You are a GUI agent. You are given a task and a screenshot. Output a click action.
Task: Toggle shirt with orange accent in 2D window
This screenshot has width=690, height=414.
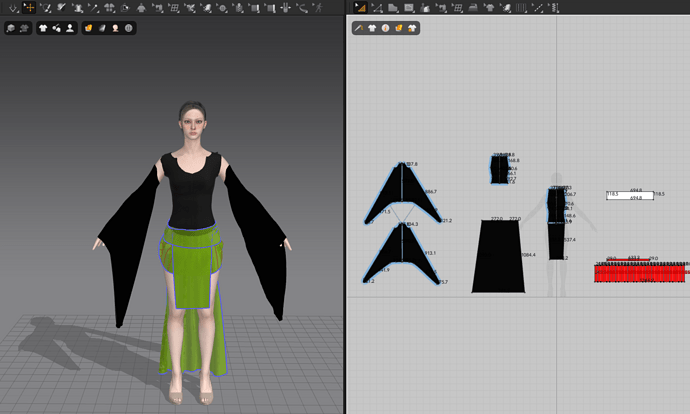coord(412,28)
